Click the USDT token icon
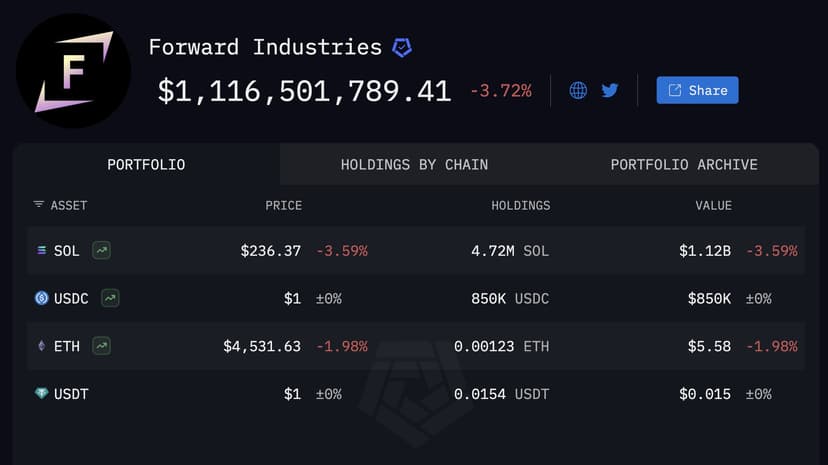828x465 pixels. coord(41,394)
